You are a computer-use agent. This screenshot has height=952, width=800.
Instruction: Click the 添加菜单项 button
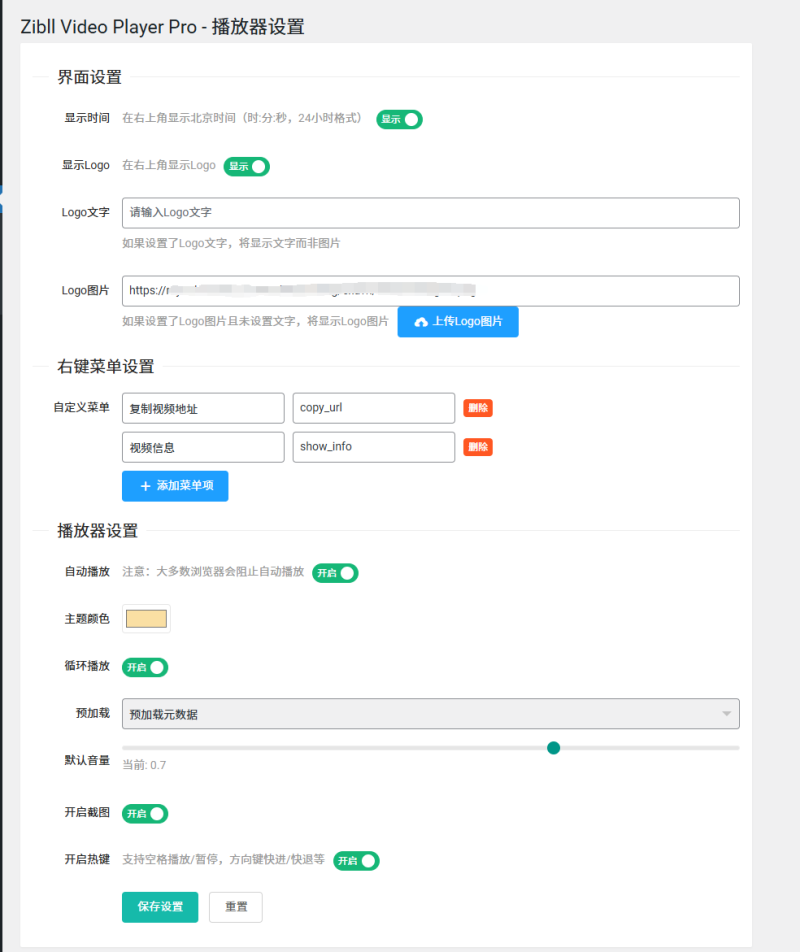coord(175,486)
